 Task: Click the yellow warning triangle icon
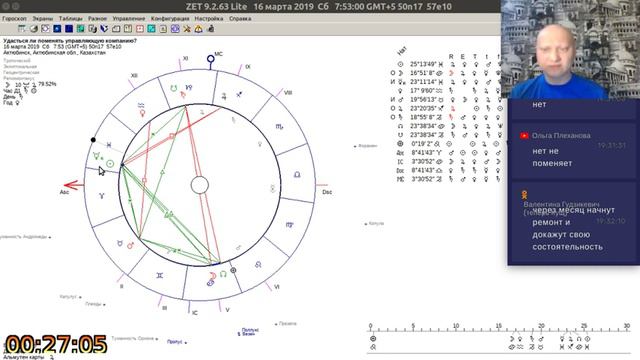click(198, 29)
